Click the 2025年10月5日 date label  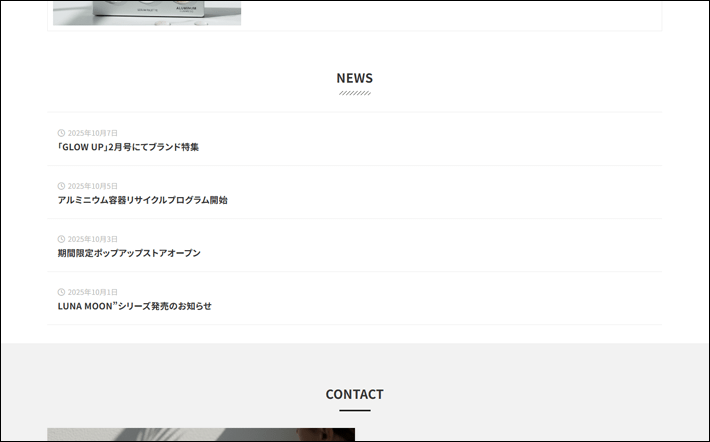click(x=93, y=186)
